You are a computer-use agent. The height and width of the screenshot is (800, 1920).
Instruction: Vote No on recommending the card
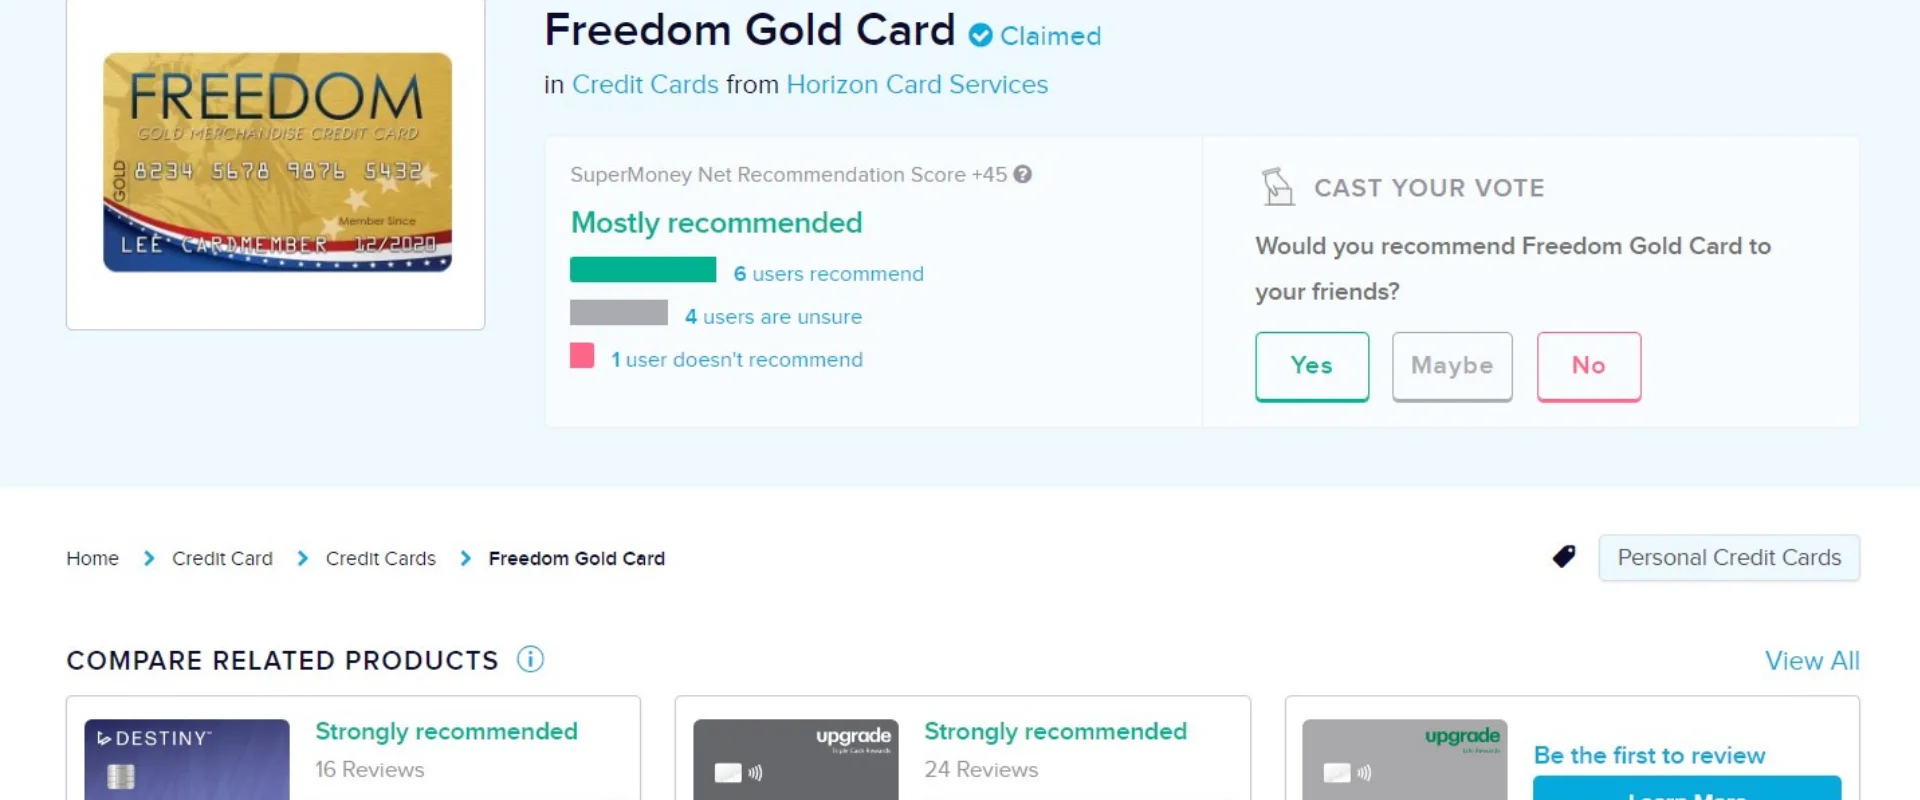tap(1588, 366)
